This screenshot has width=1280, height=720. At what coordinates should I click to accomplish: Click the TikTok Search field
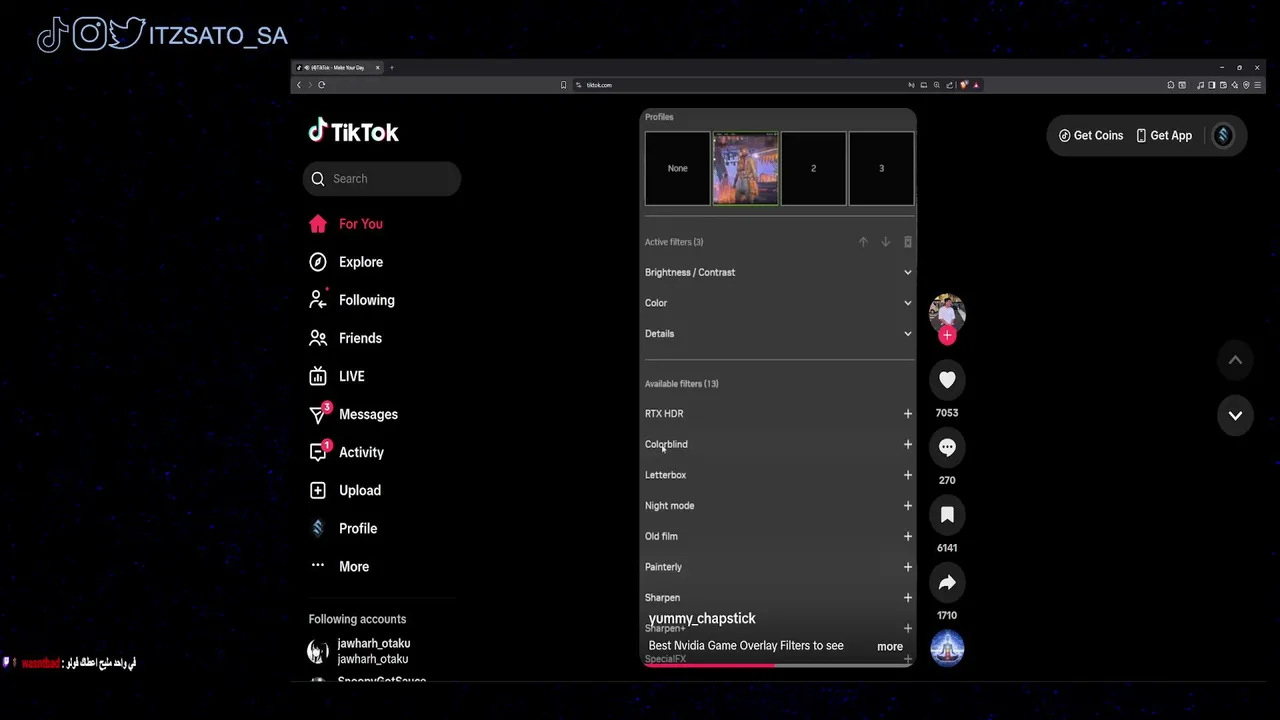click(382, 179)
